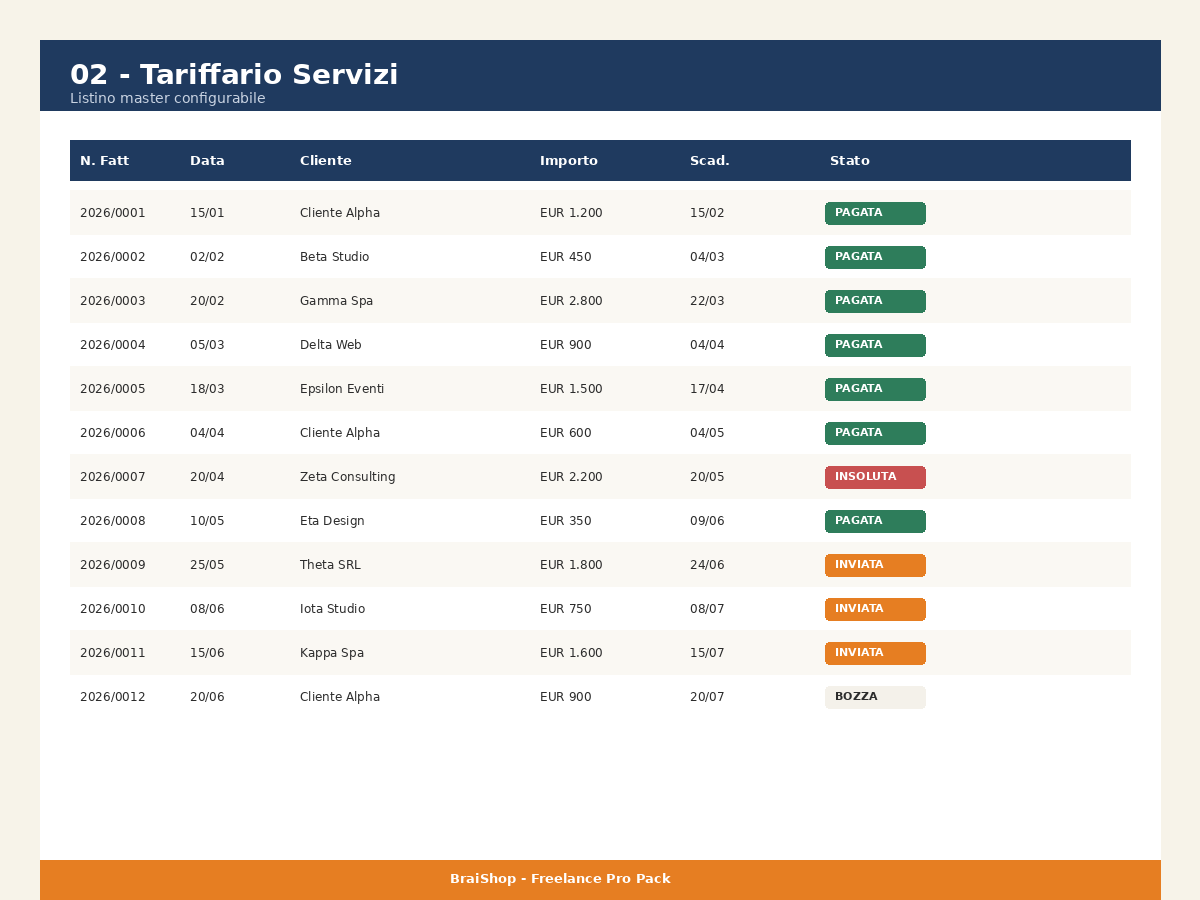
Task: Click client 'Kappa Spa'
Action: [x=332, y=653]
